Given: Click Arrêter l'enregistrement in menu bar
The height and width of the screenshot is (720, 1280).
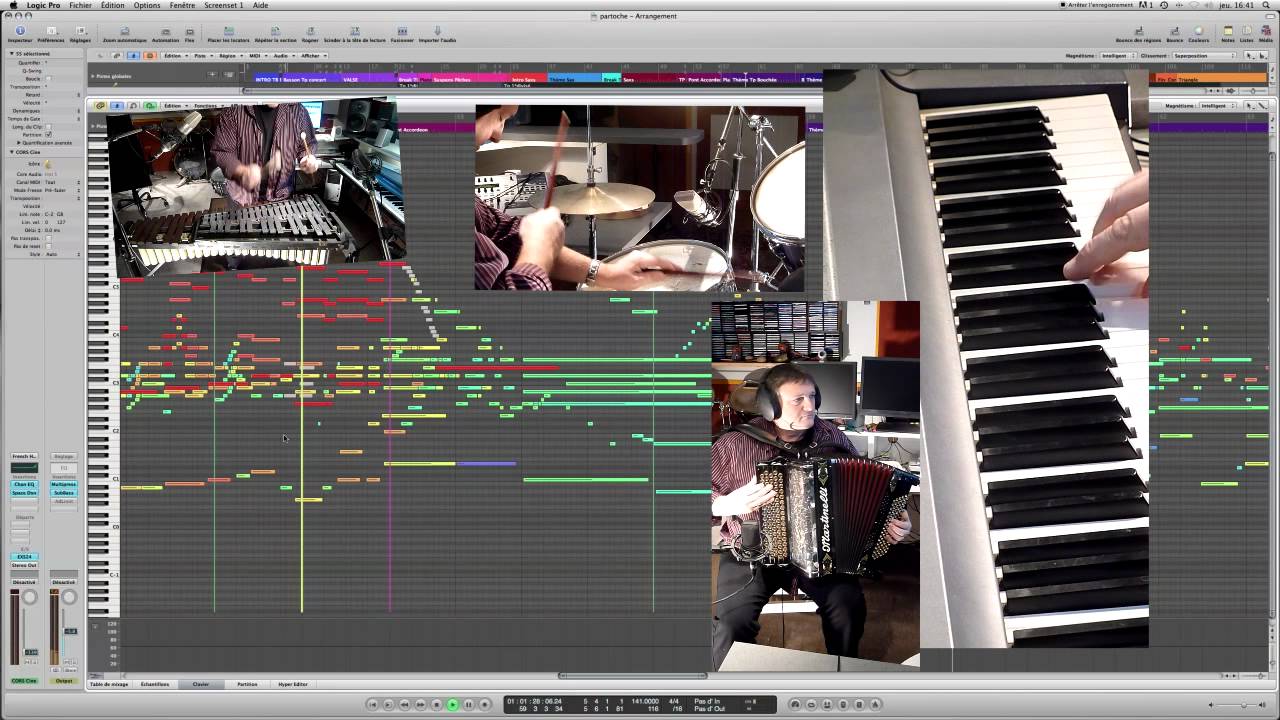Looking at the screenshot, I should pyautogui.click(x=1097, y=5).
